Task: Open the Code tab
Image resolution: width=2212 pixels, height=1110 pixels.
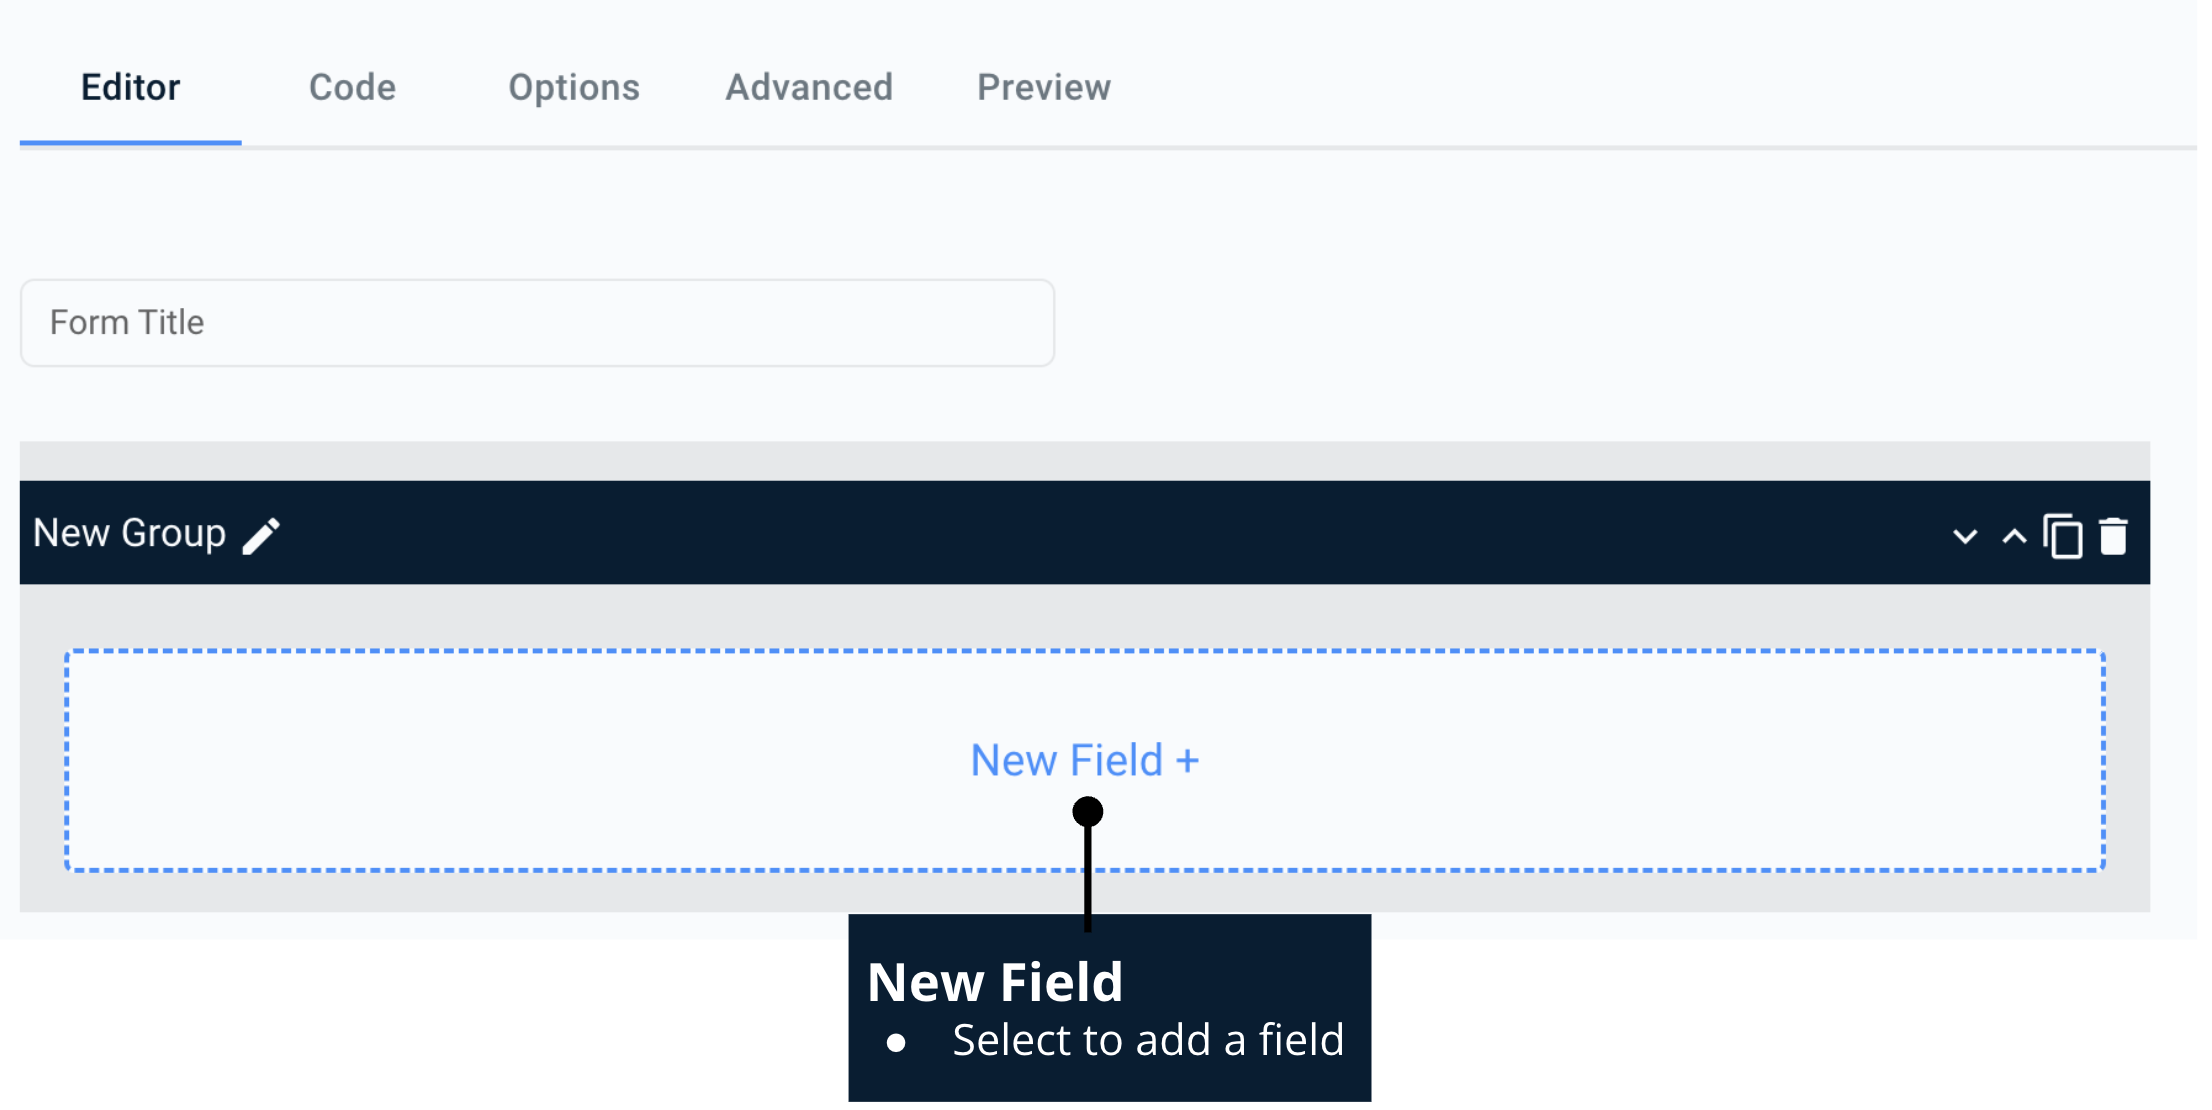Action: click(x=352, y=88)
